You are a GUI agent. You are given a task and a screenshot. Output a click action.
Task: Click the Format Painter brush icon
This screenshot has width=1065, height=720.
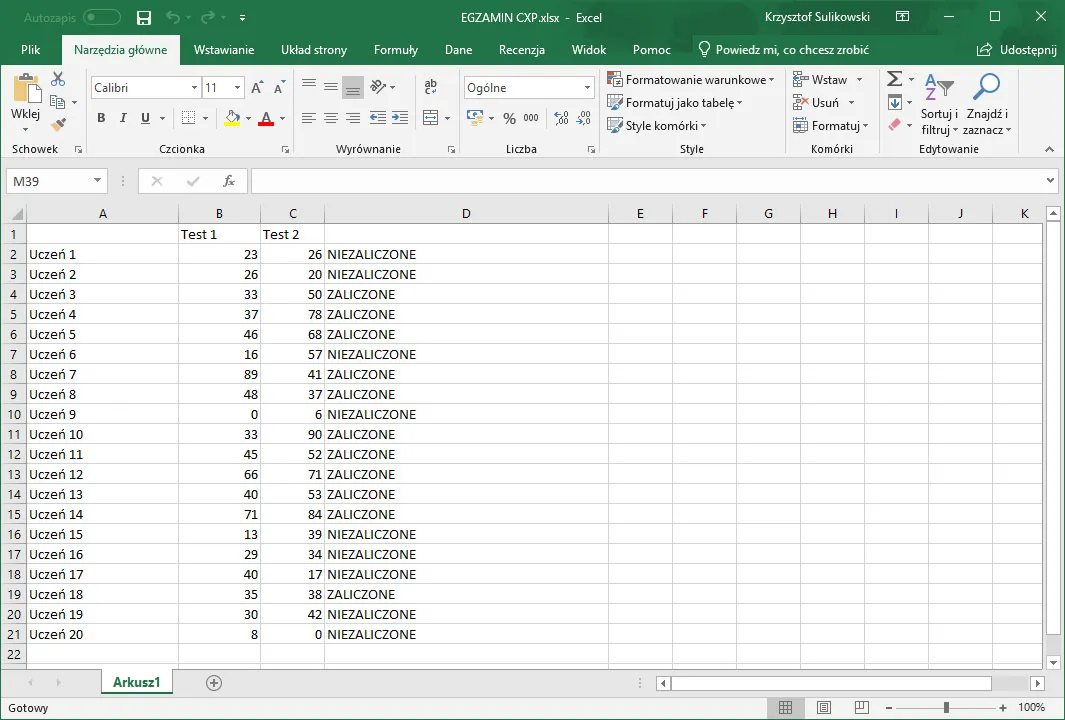click(x=58, y=125)
